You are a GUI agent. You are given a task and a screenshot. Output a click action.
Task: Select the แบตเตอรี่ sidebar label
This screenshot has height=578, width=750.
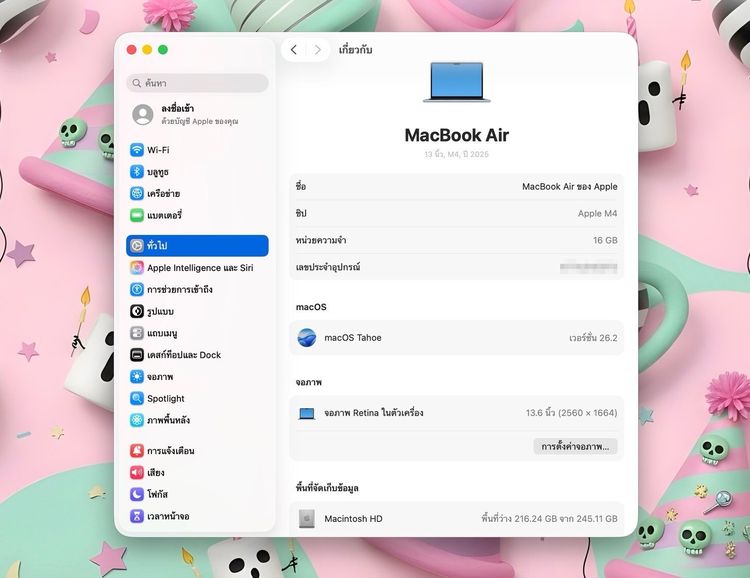165,215
